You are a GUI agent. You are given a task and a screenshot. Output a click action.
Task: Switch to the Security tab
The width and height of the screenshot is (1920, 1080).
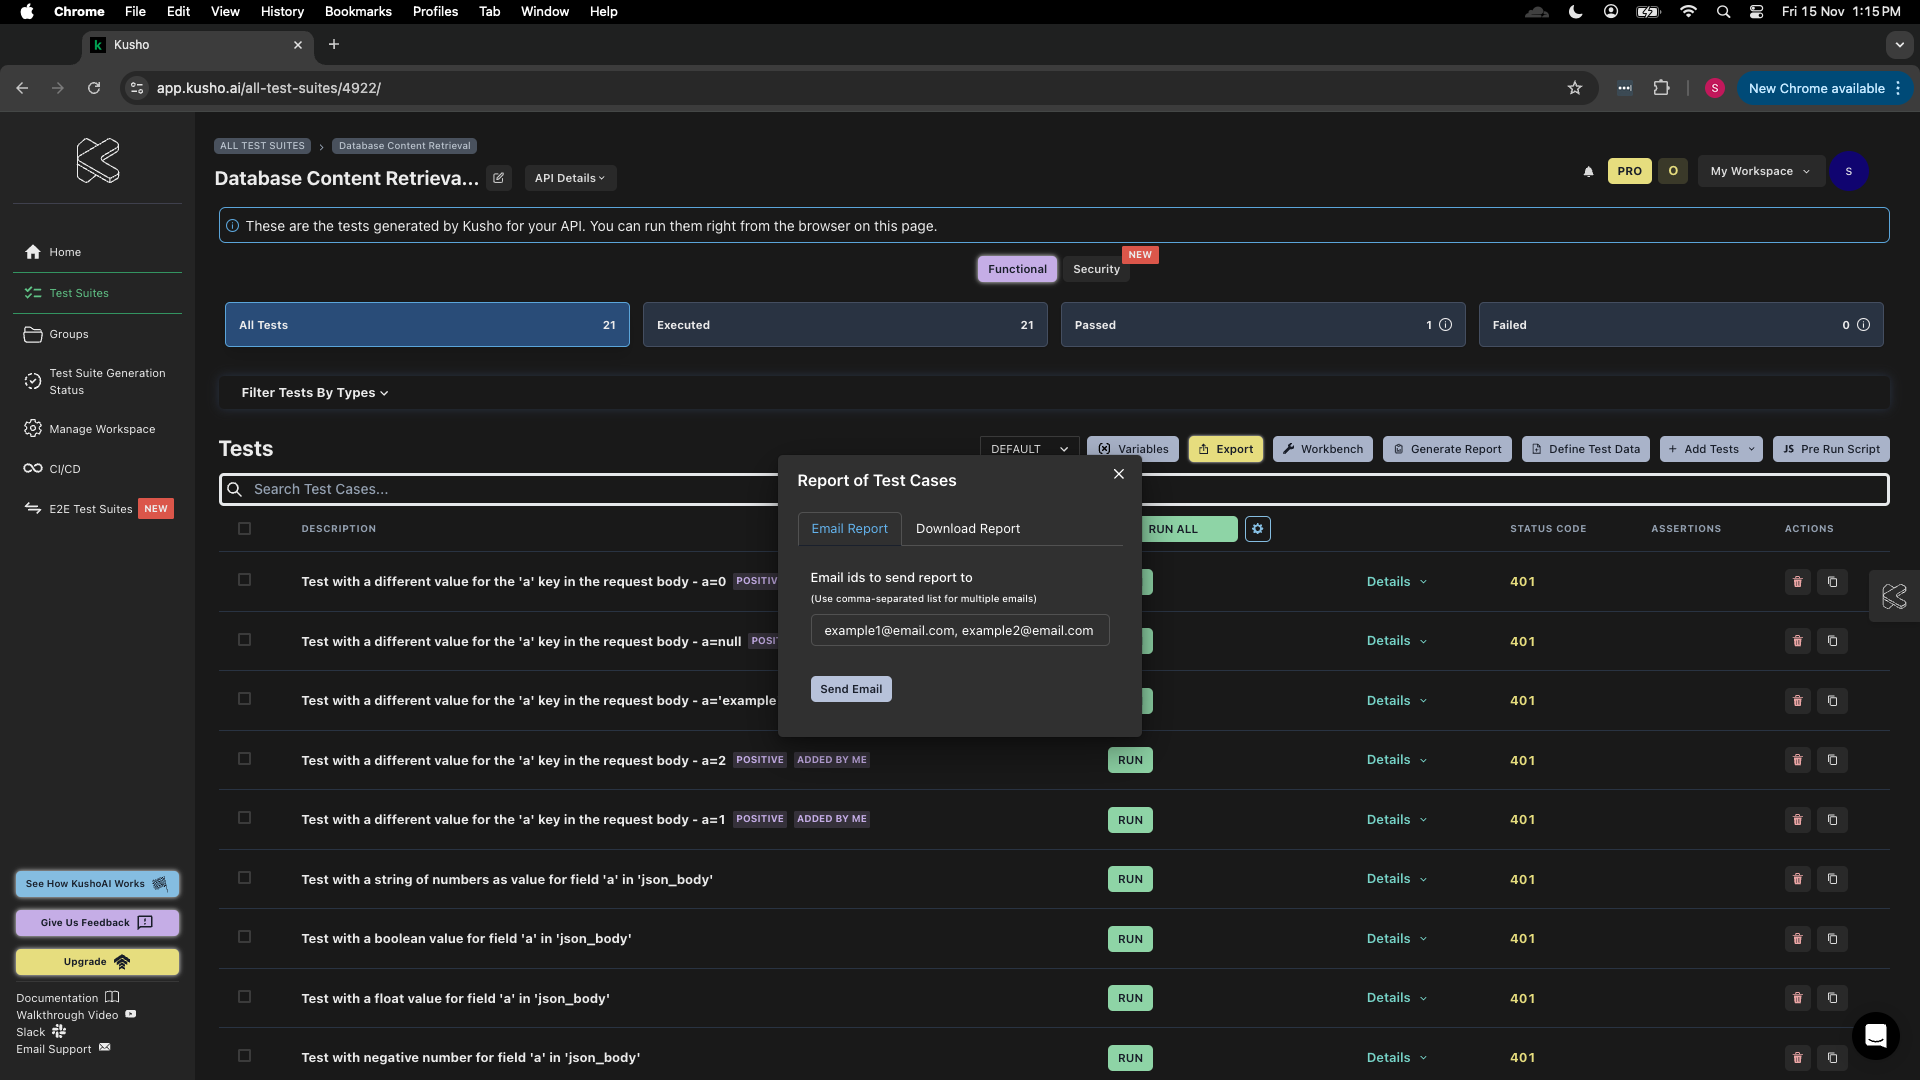click(1096, 269)
